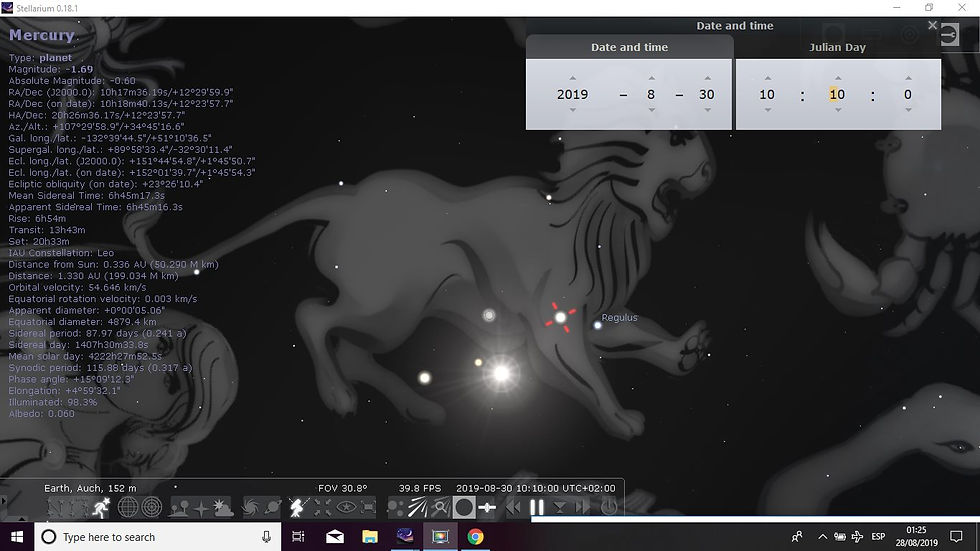The image size is (980, 551).
Task: Click the date-time readout in status bar
Action: click(x=536, y=488)
